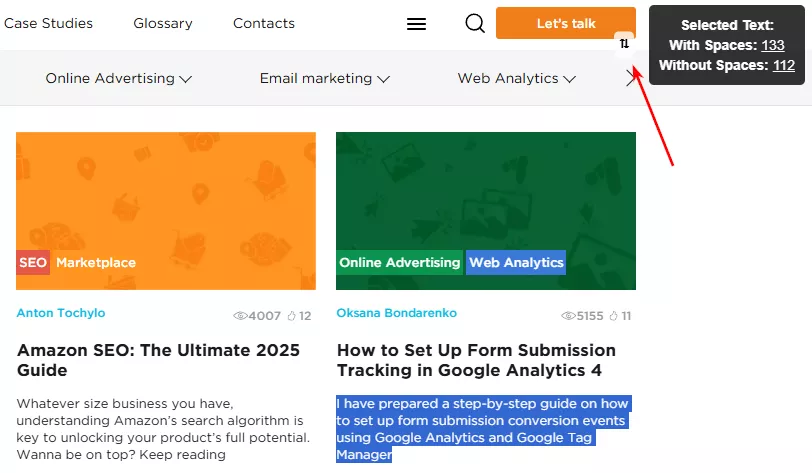Open author Oksana Bondarenko's profile link
Viewport: 812px width, 473px height.
click(x=397, y=313)
